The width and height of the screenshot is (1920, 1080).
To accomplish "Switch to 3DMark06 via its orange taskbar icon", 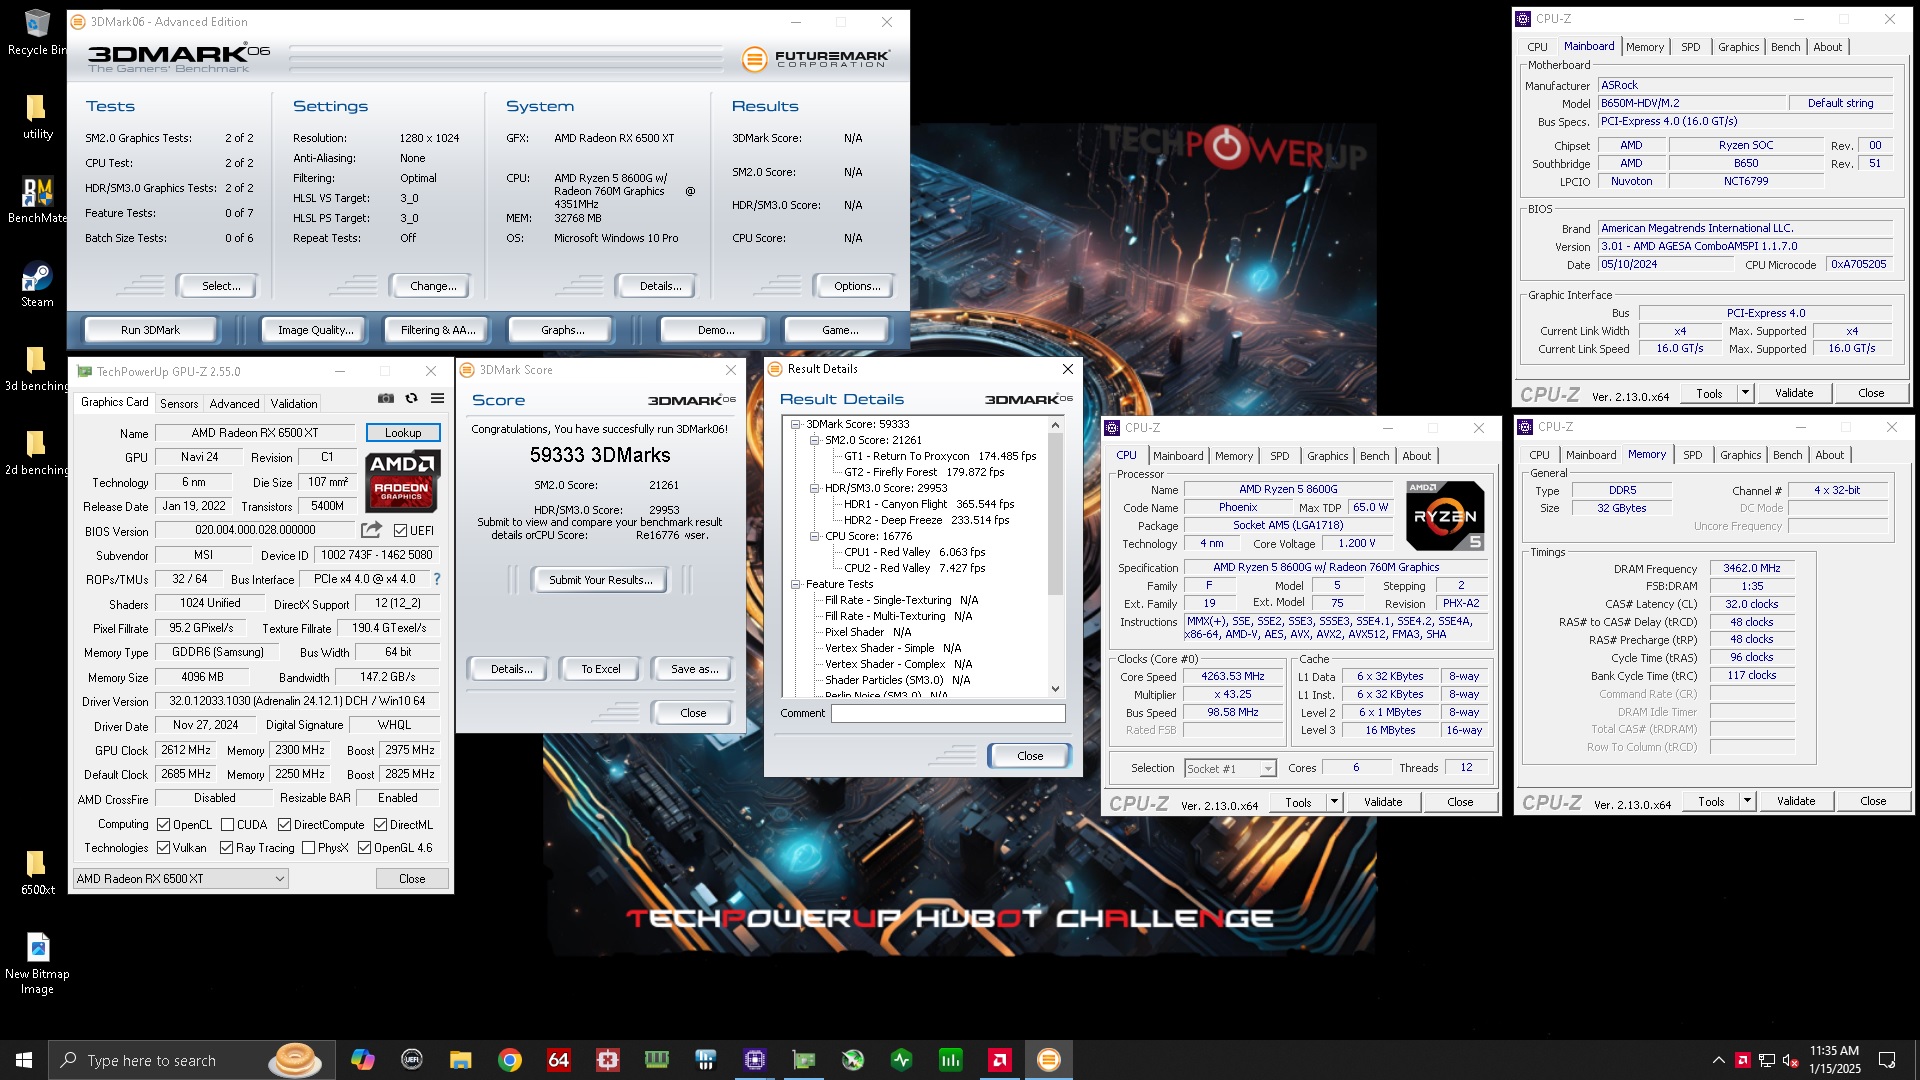I will pos(1048,1060).
